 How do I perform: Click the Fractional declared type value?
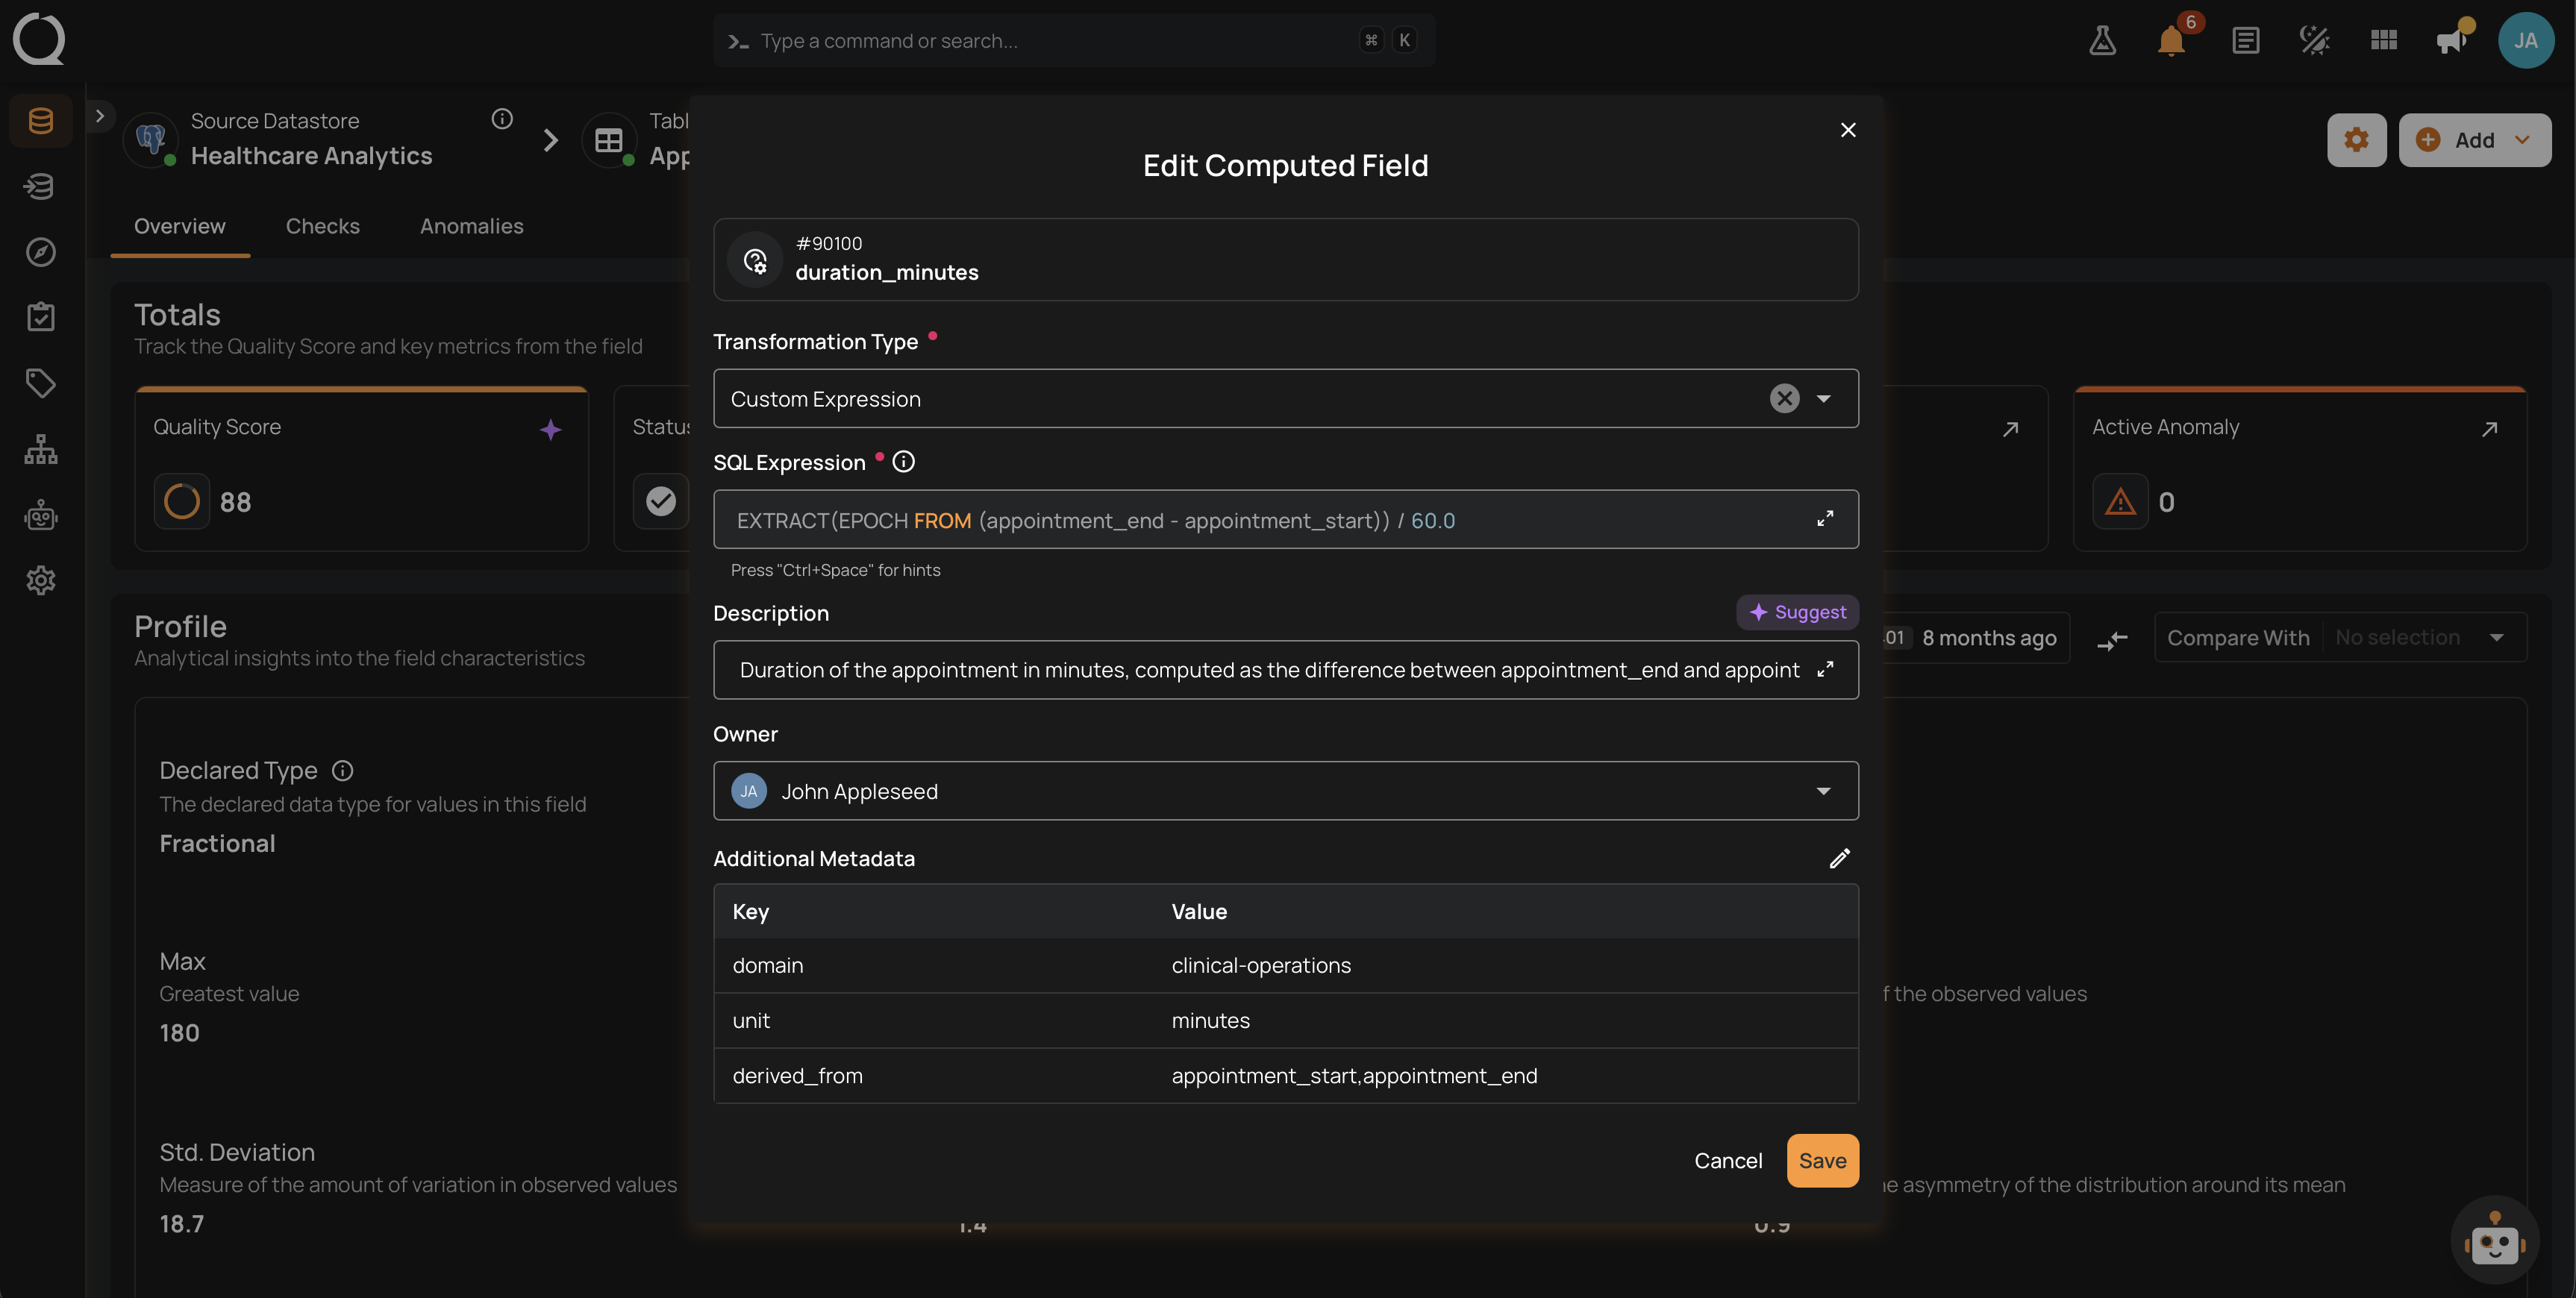pyautogui.click(x=217, y=843)
